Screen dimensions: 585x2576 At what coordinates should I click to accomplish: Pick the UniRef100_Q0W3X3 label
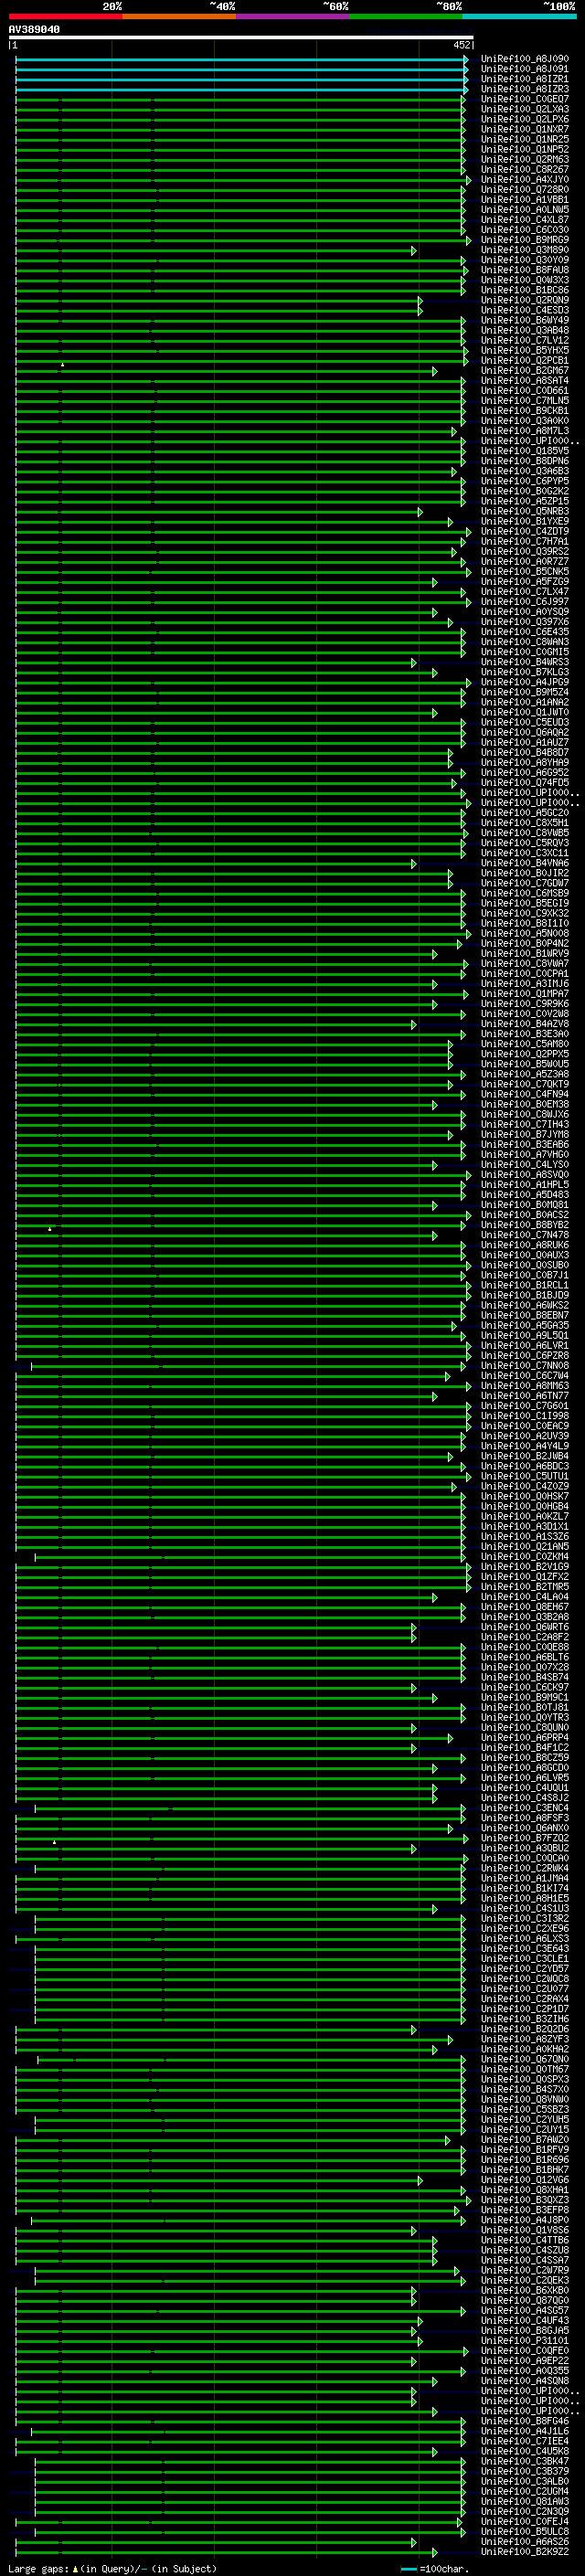point(525,280)
